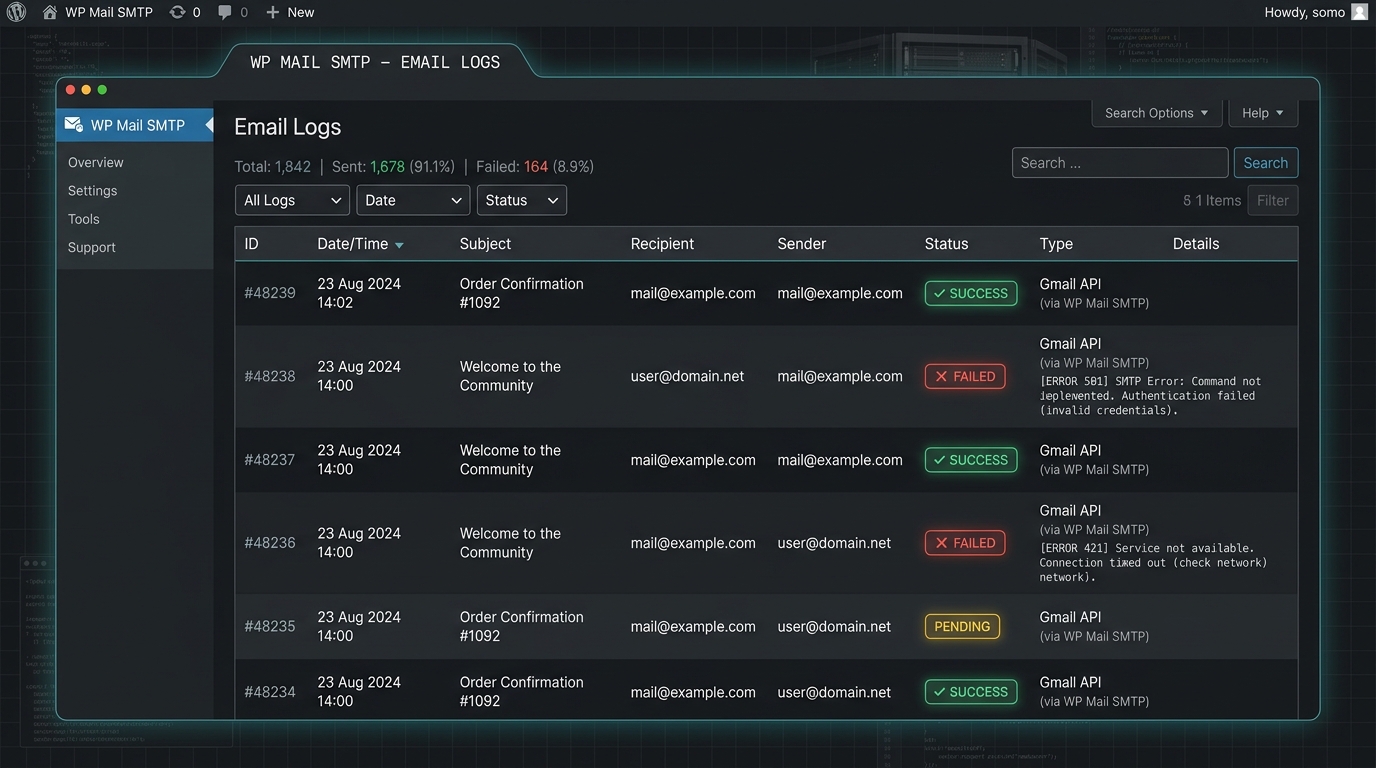
Task: Click the Filter button
Action: (1273, 200)
